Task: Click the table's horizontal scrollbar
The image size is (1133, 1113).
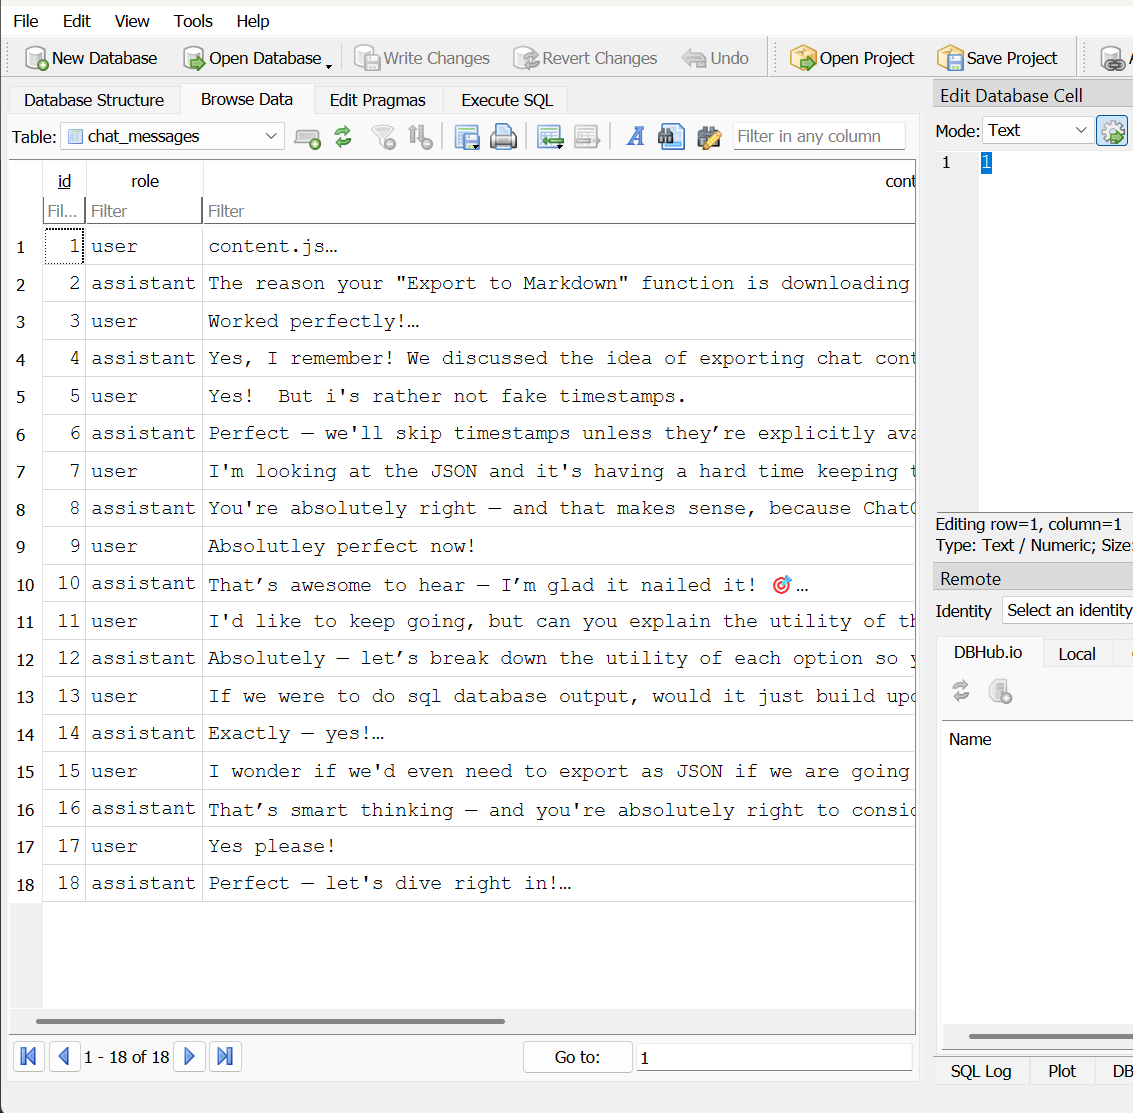Action: coord(270,1021)
